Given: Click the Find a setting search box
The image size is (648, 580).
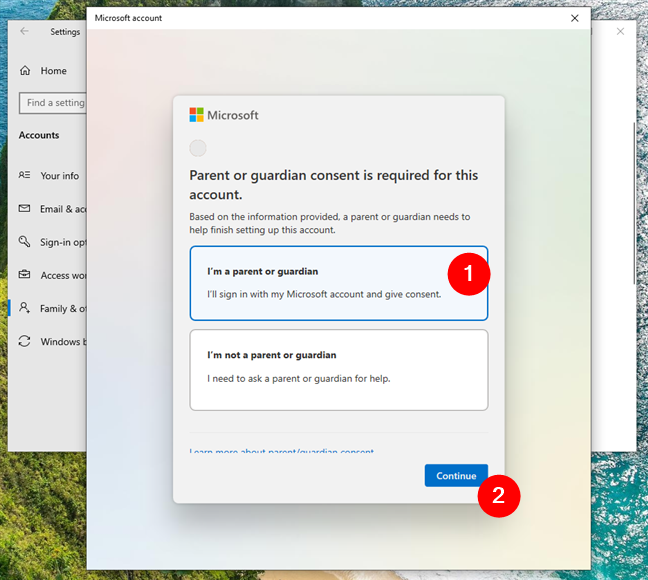Looking at the screenshot, I should click(53, 103).
